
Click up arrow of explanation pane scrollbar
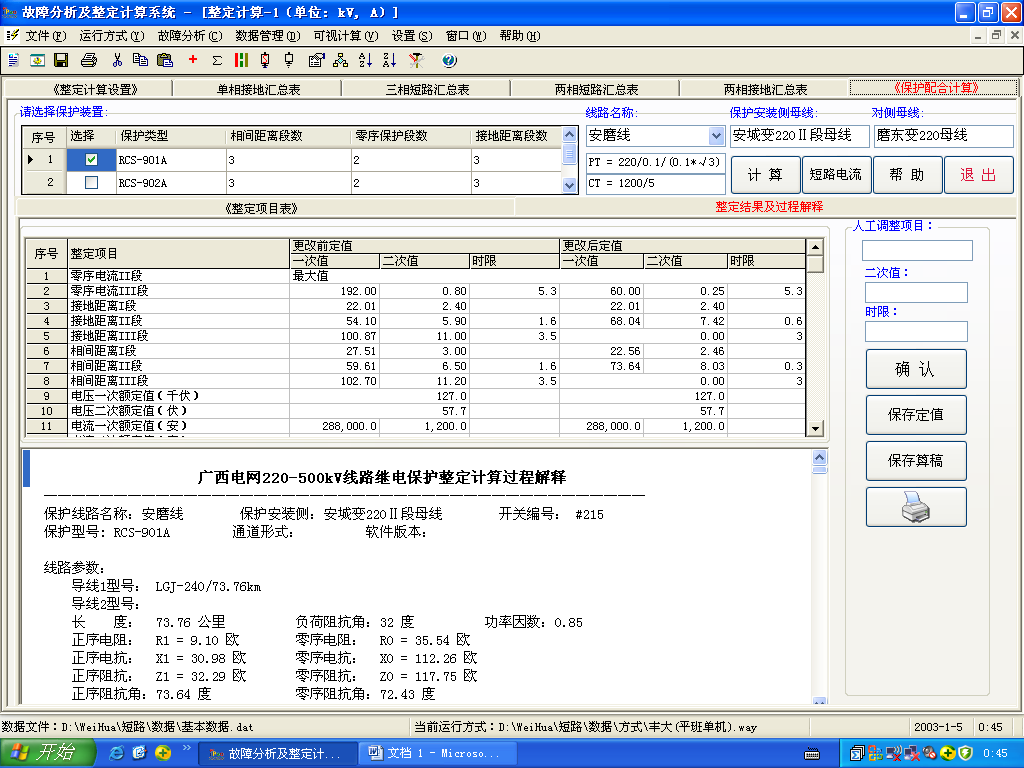coord(820,457)
